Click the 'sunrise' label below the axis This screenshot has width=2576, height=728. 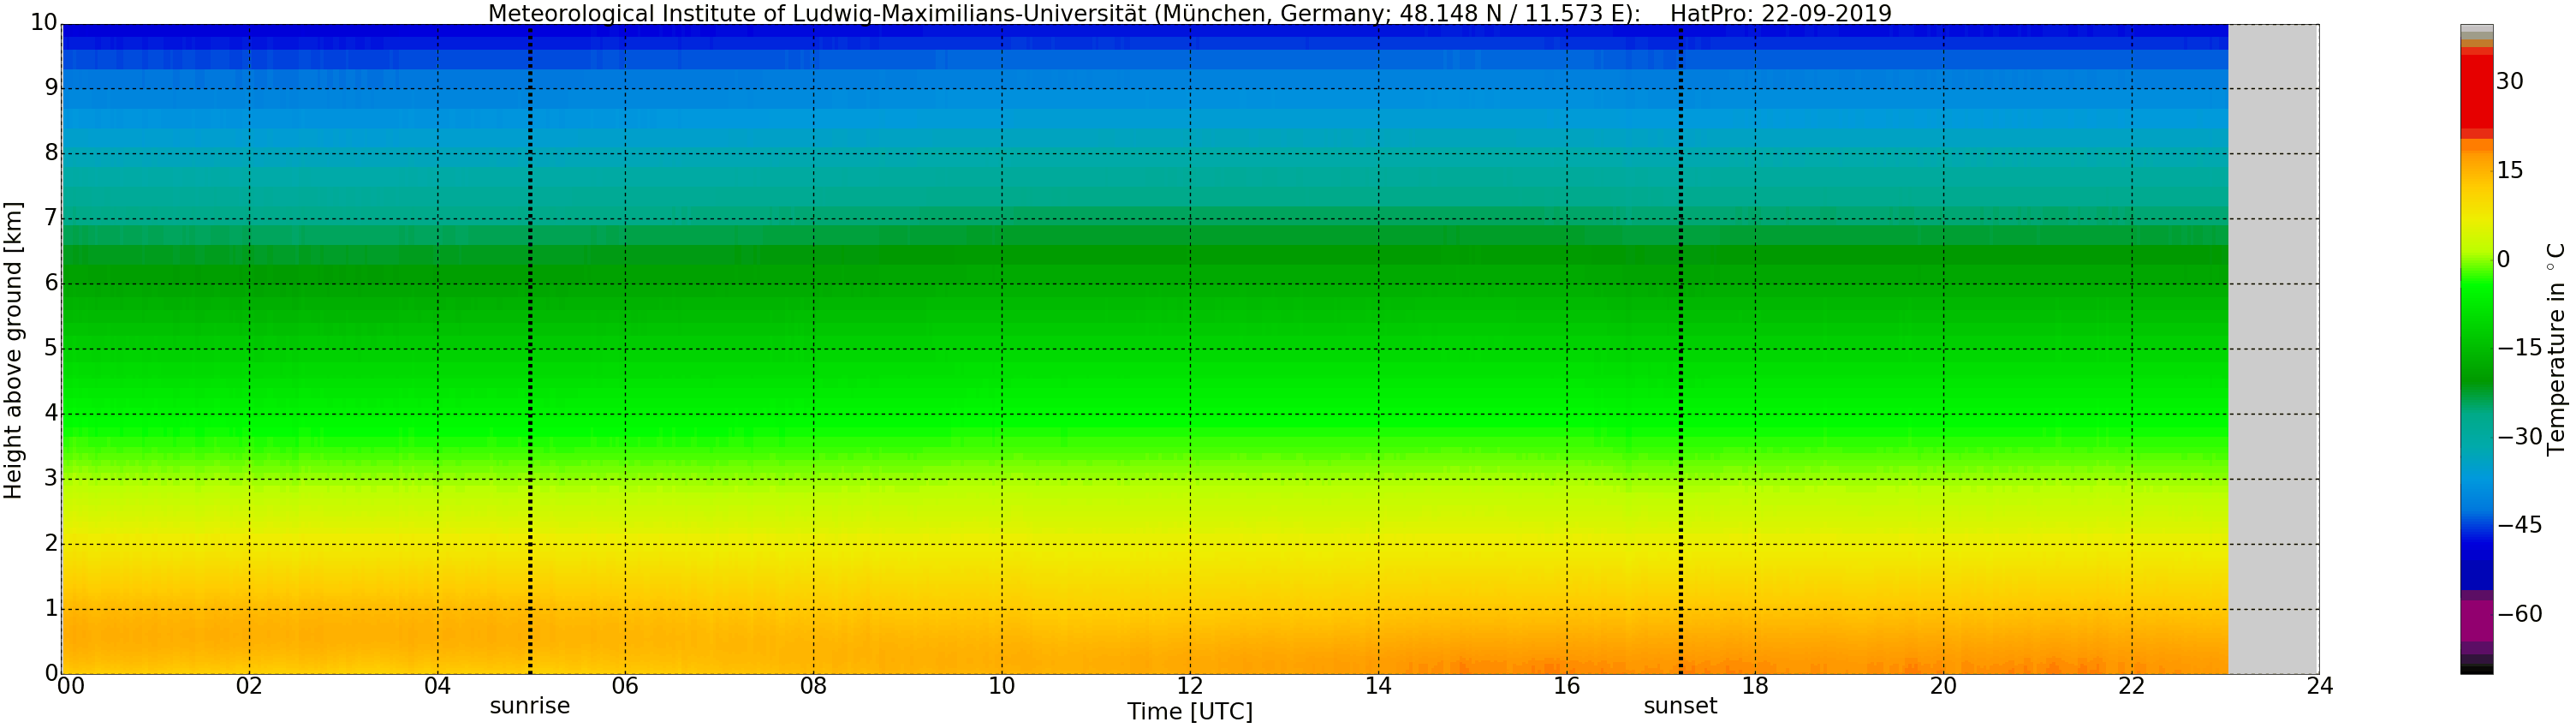click(529, 706)
